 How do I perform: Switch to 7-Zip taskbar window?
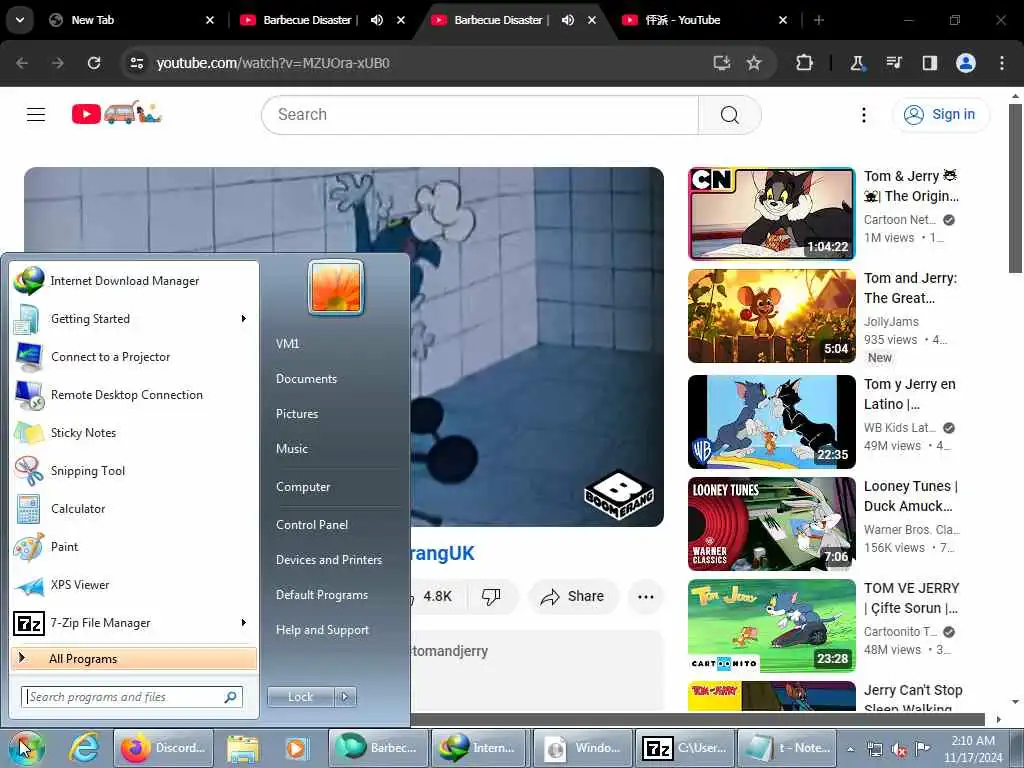pyautogui.click(x=684, y=748)
